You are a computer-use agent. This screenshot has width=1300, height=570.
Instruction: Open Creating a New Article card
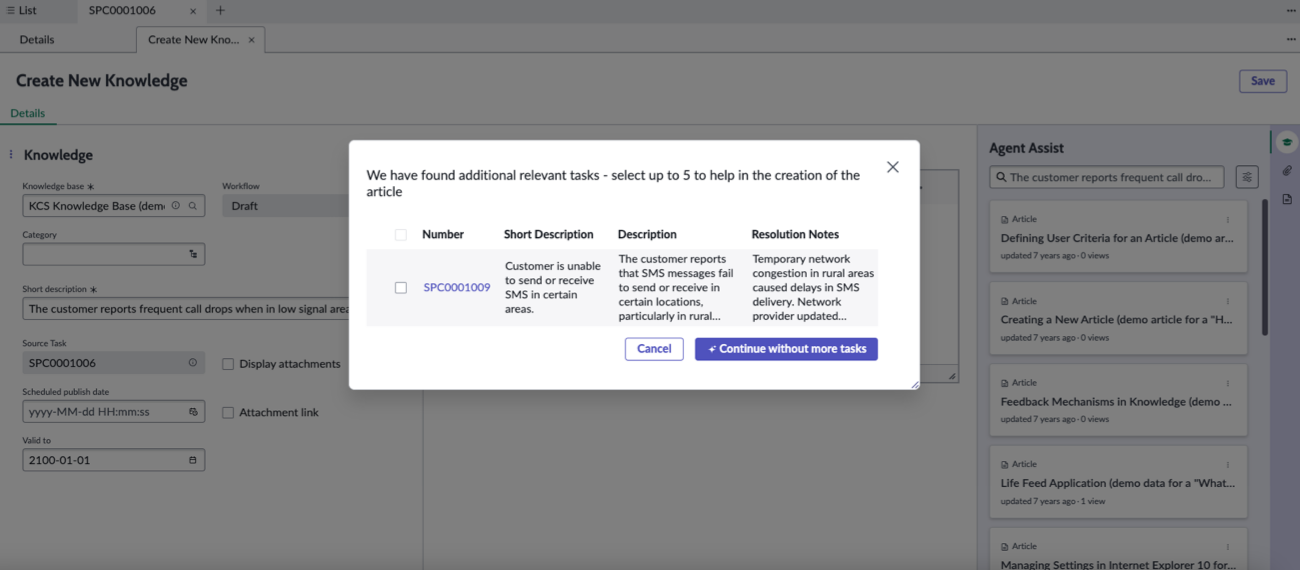point(1118,319)
